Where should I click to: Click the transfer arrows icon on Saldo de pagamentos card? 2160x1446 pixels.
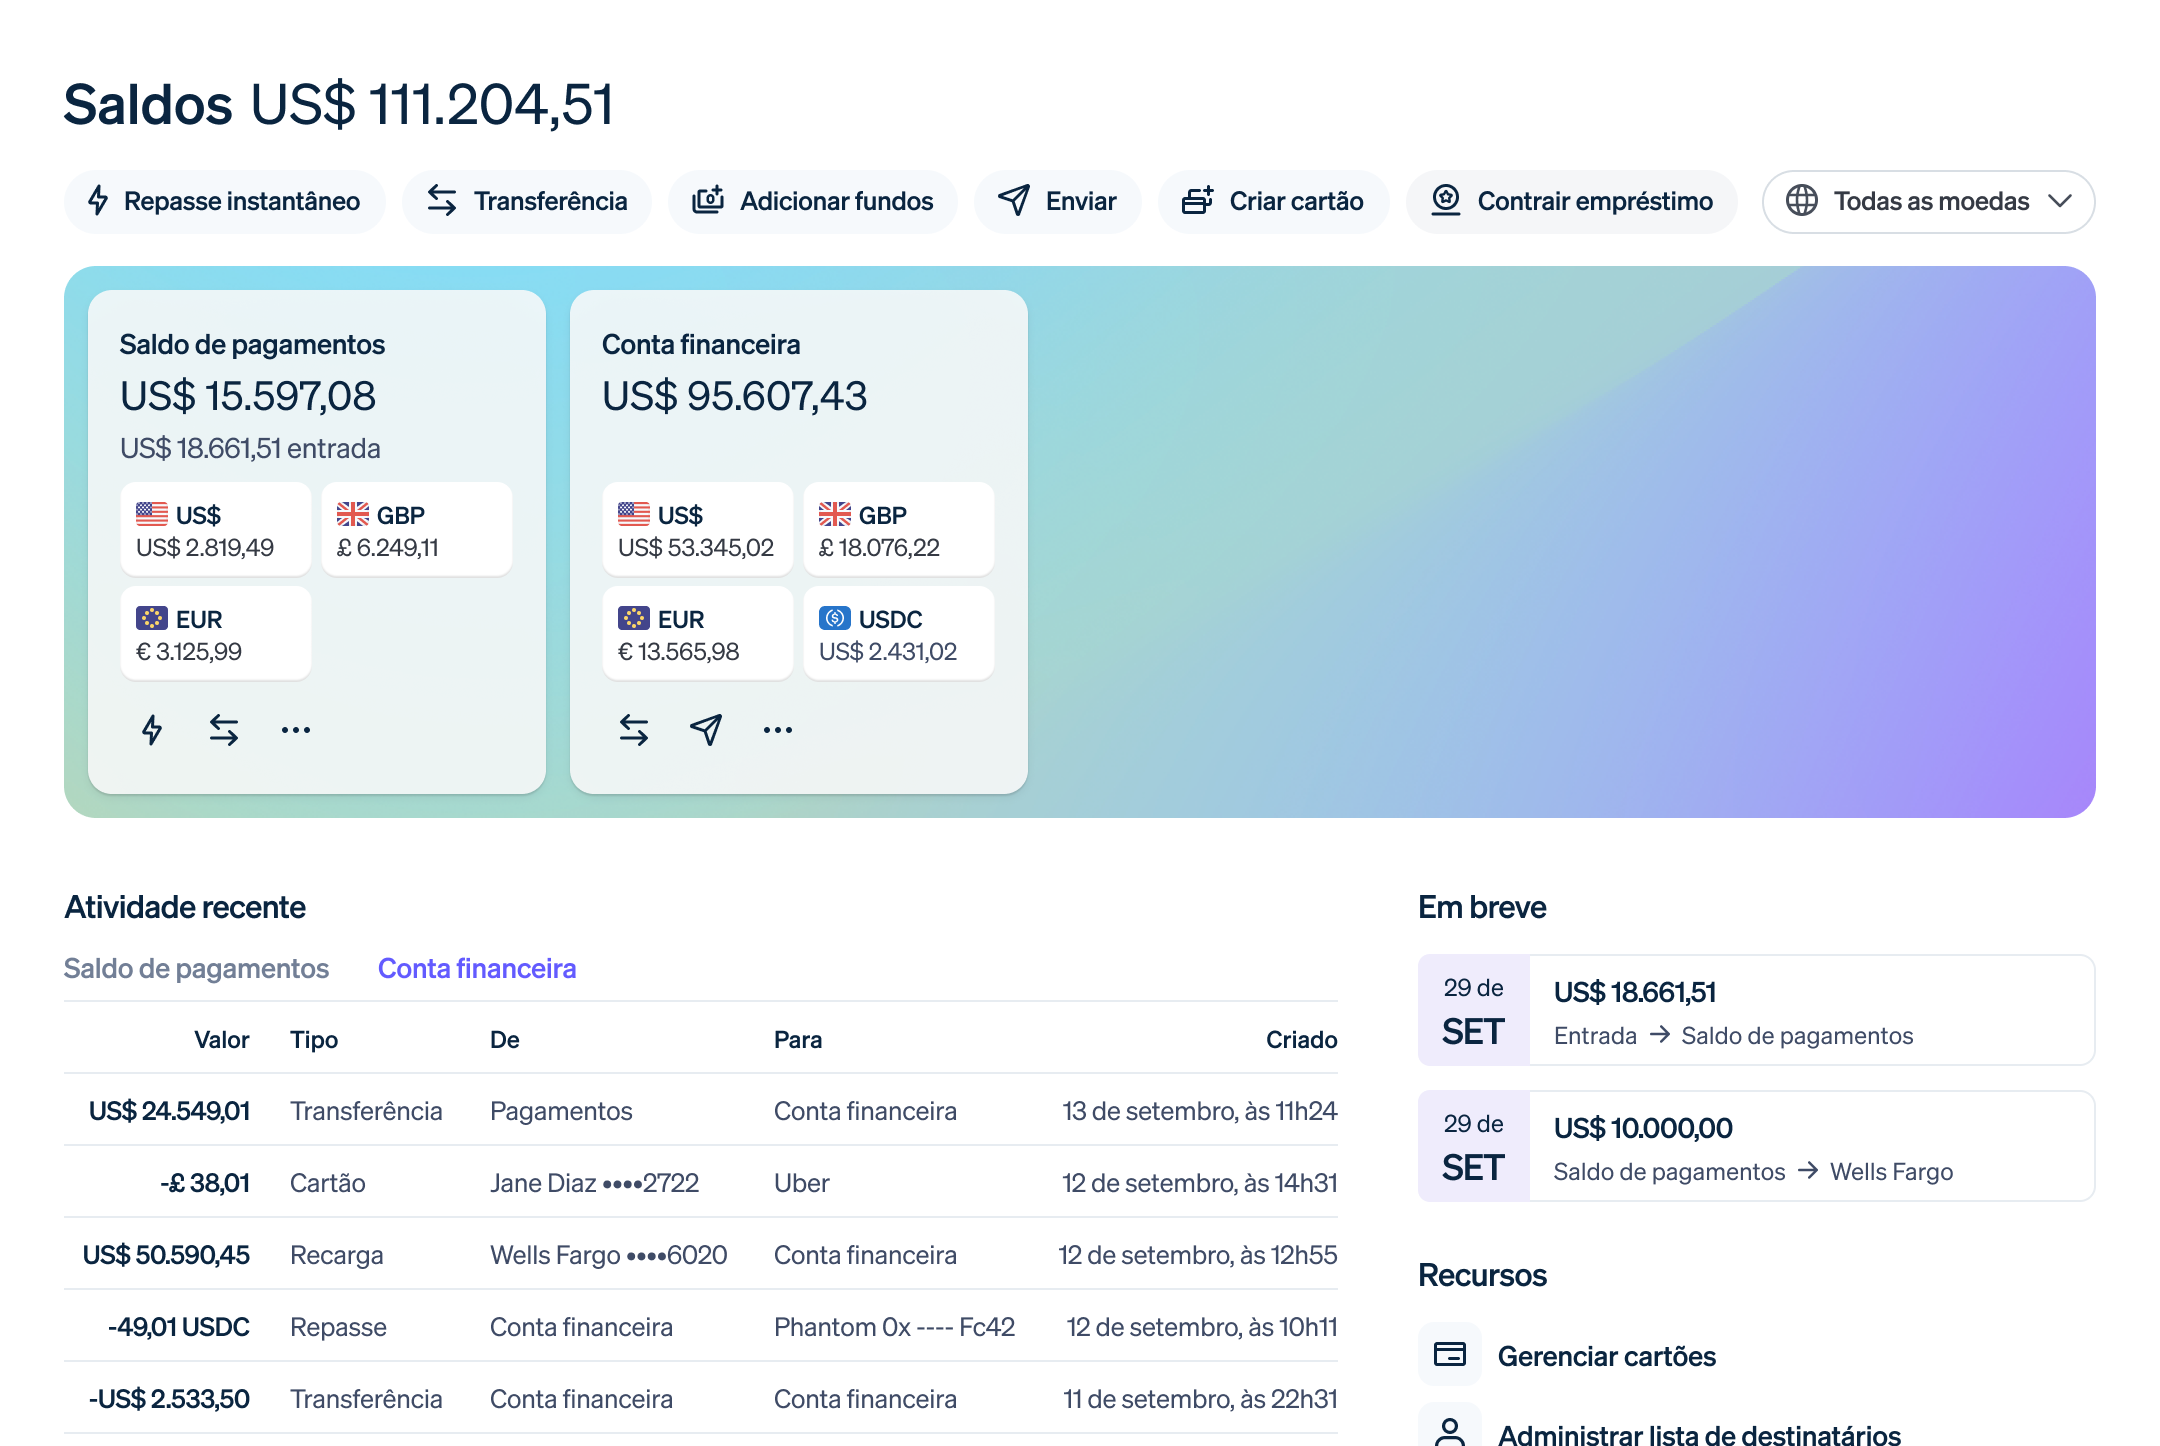coord(224,729)
